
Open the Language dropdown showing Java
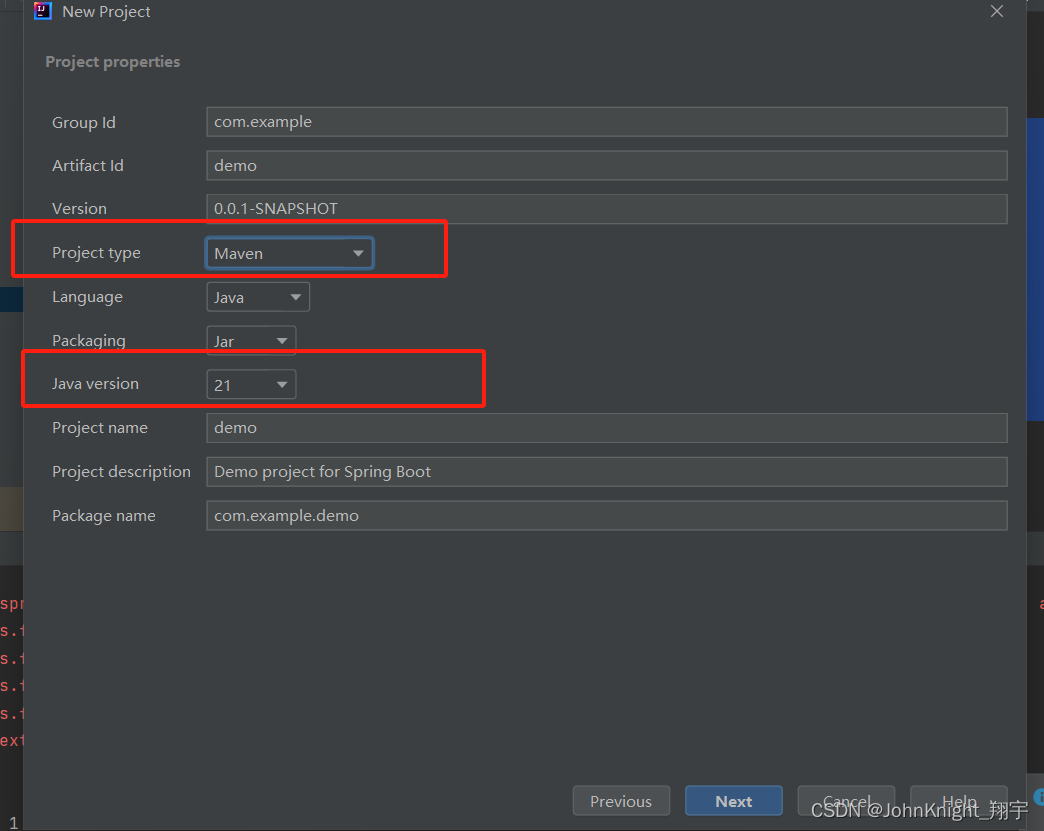coord(257,296)
